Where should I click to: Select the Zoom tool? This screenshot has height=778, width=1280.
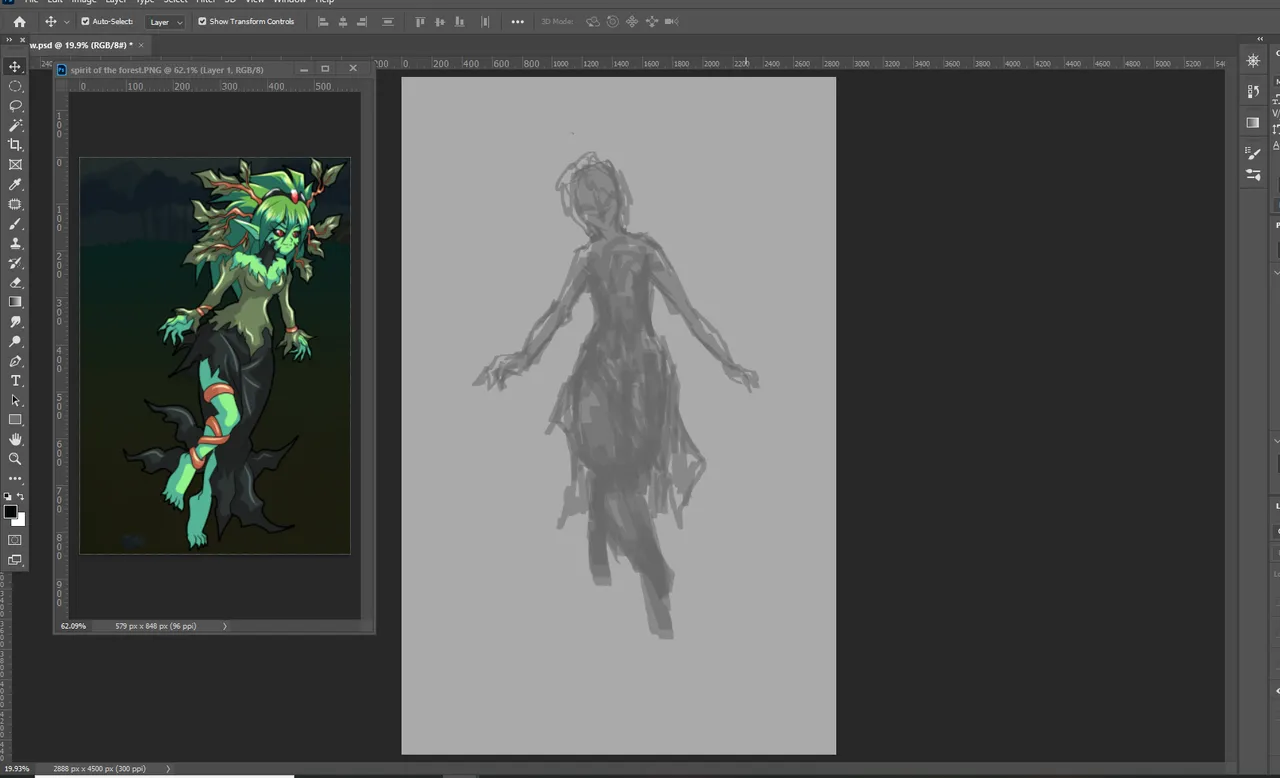(x=15, y=459)
